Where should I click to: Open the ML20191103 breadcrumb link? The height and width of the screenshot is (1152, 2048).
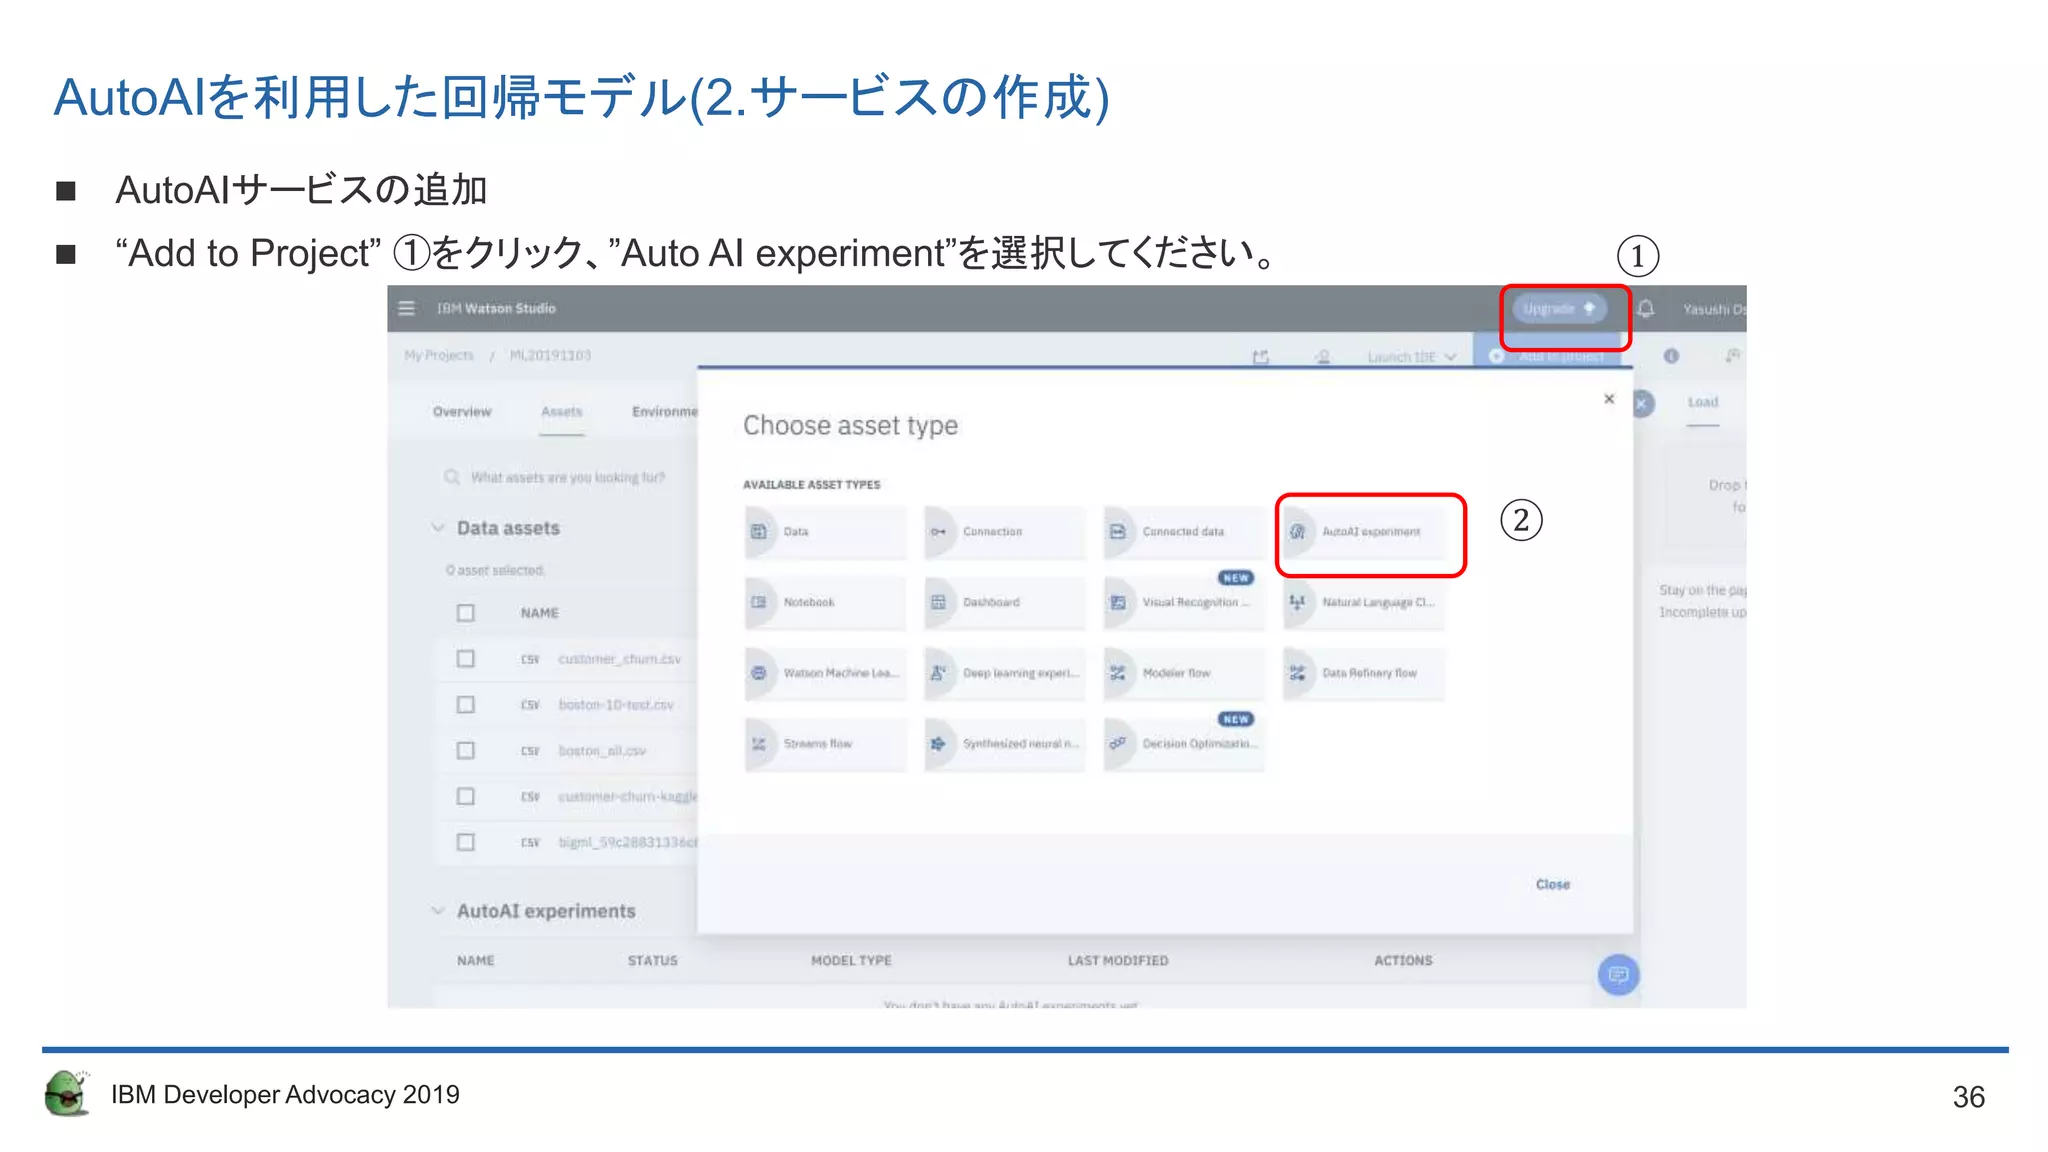(x=550, y=356)
